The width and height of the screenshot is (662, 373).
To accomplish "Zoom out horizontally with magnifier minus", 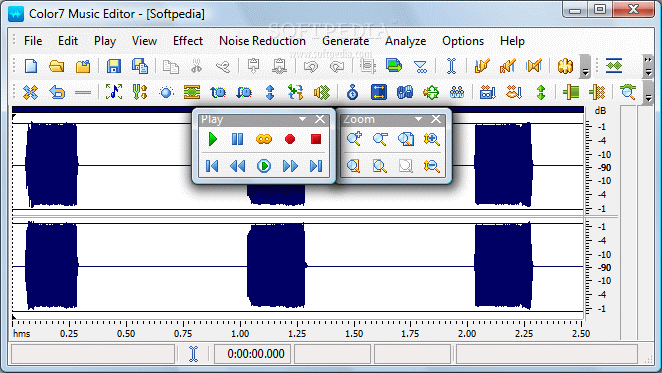I will pyautogui.click(x=380, y=139).
